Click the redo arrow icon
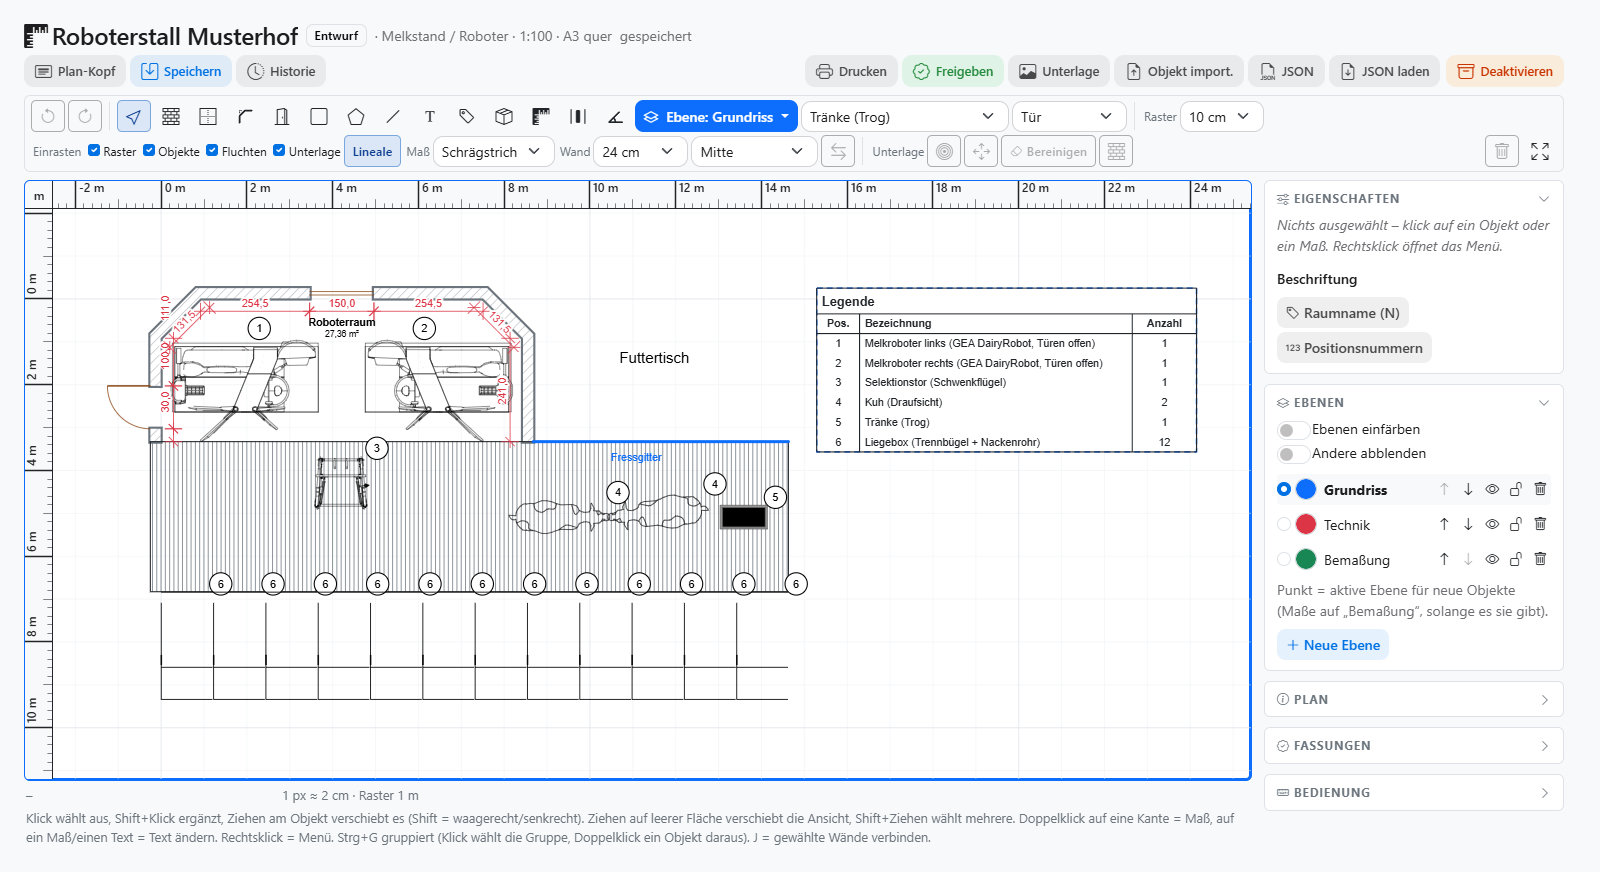 pyautogui.click(x=85, y=117)
